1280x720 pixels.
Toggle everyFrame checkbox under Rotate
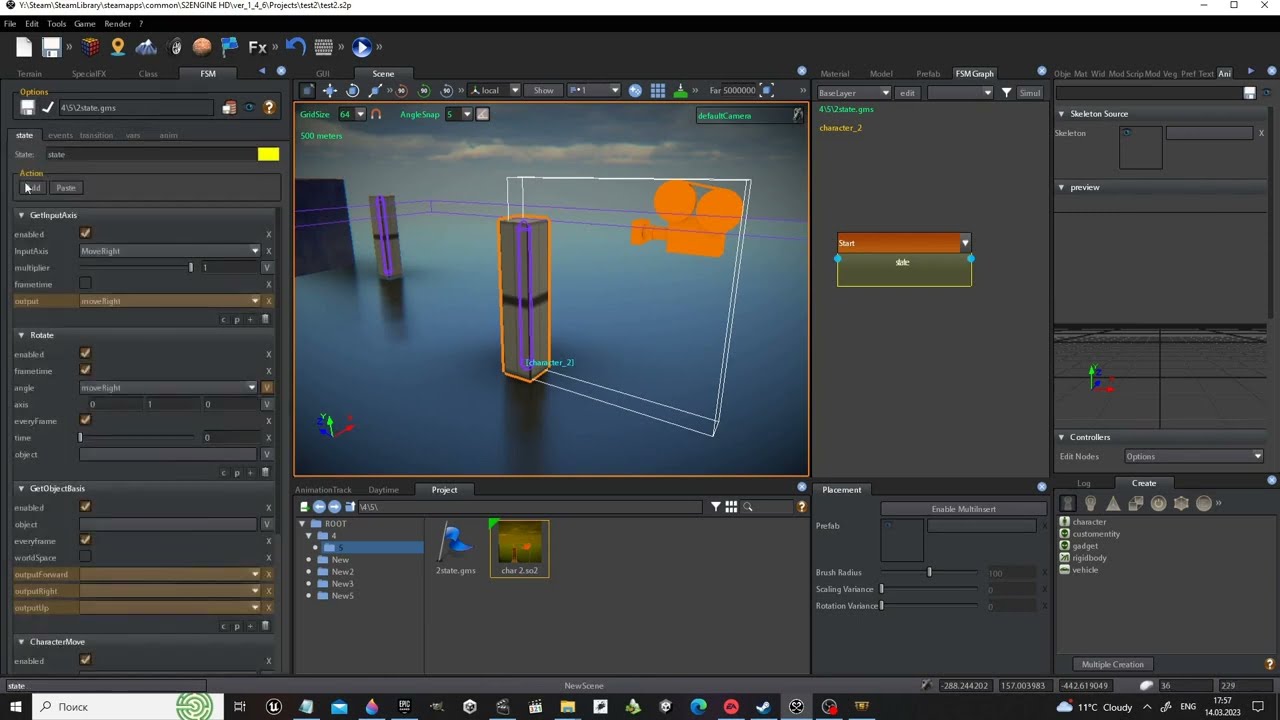85,420
